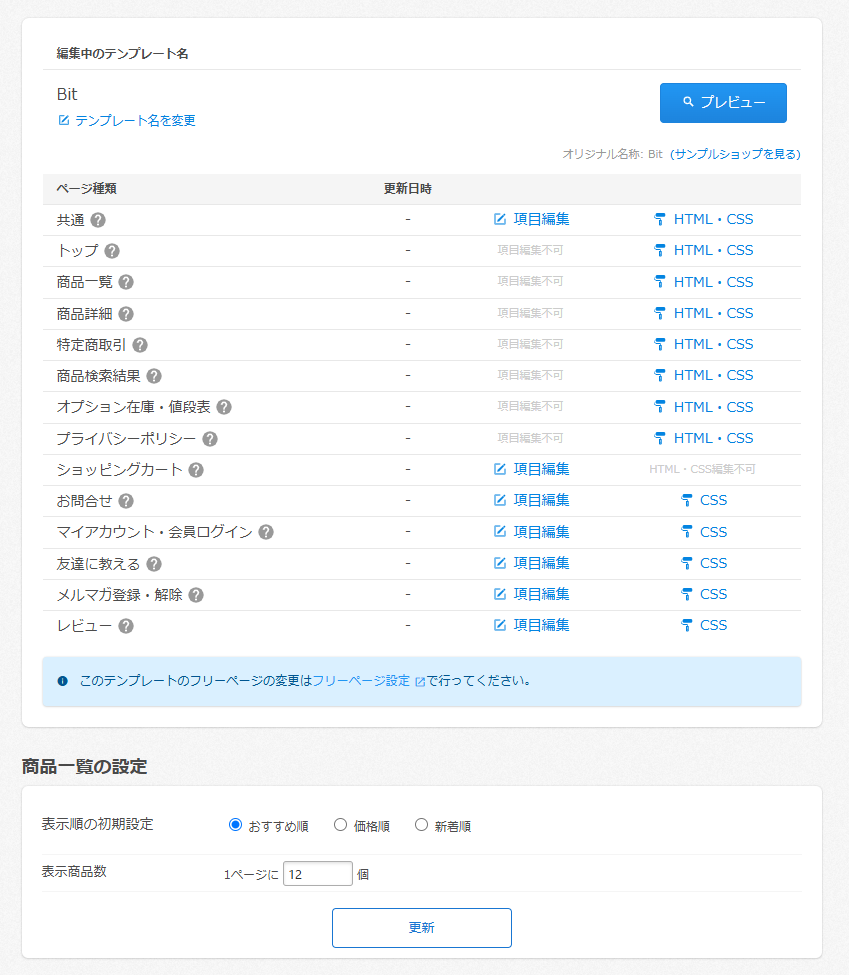The image size is (849, 975).
Task: Select the 価格順 radio button
Action: click(342, 824)
